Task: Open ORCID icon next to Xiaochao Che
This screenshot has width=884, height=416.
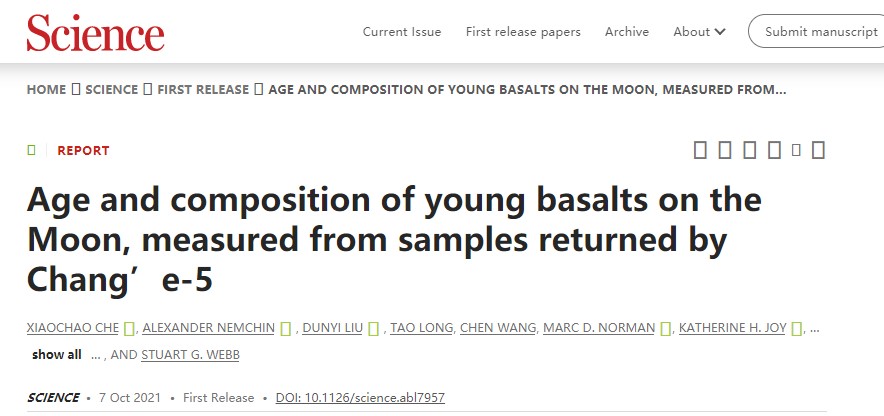Action: [x=131, y=328]
